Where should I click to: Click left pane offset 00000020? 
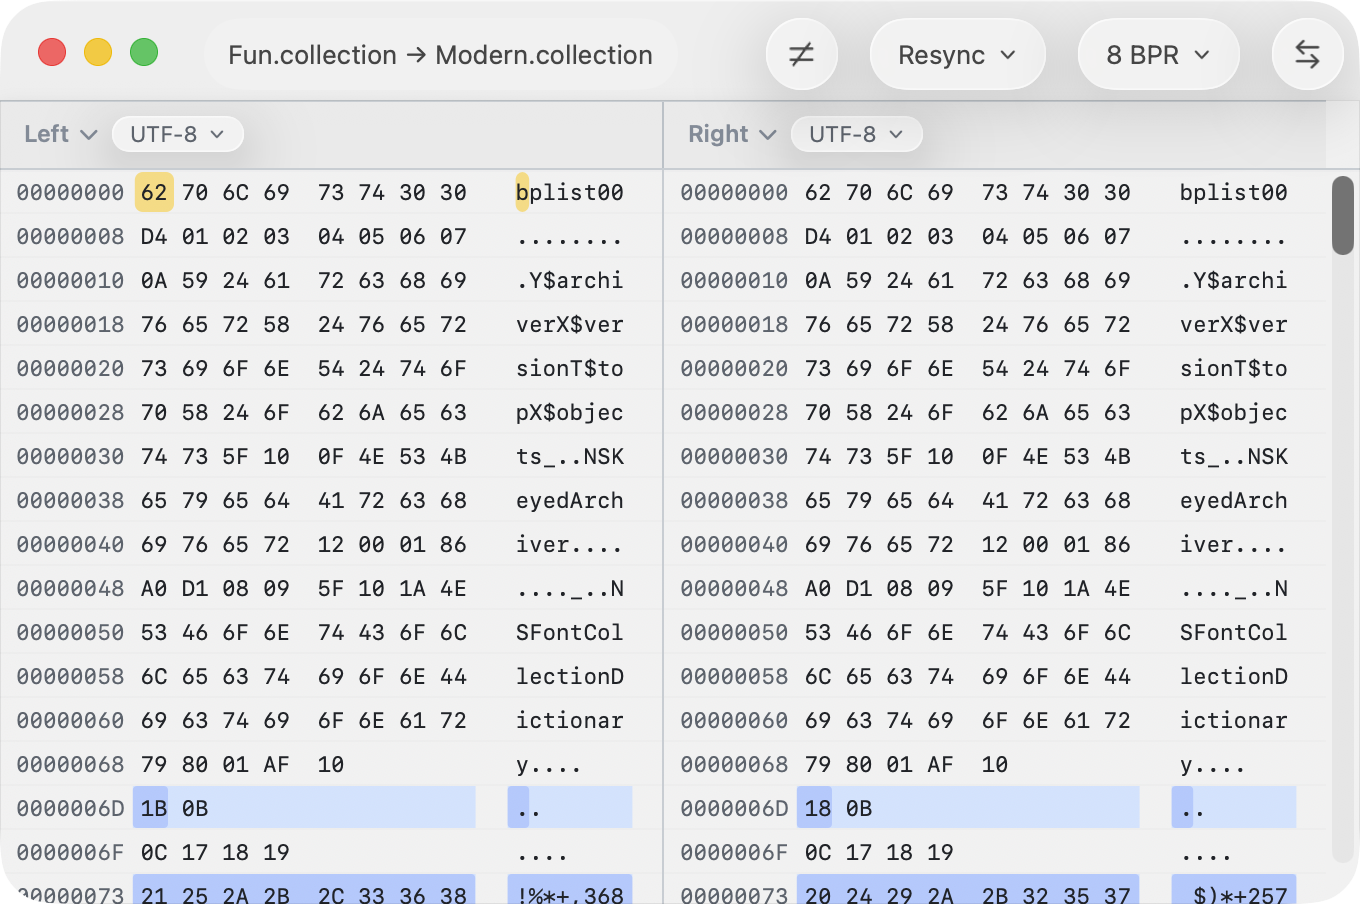click(70, 368)
